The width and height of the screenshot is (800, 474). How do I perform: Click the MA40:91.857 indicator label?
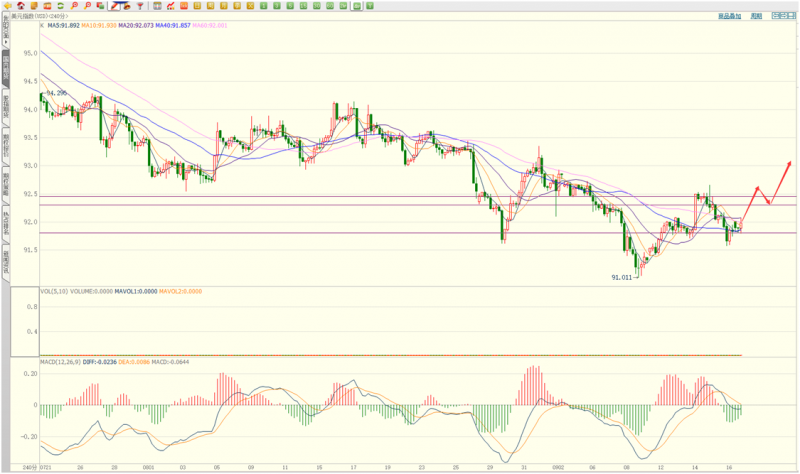[x=173, y=26]
